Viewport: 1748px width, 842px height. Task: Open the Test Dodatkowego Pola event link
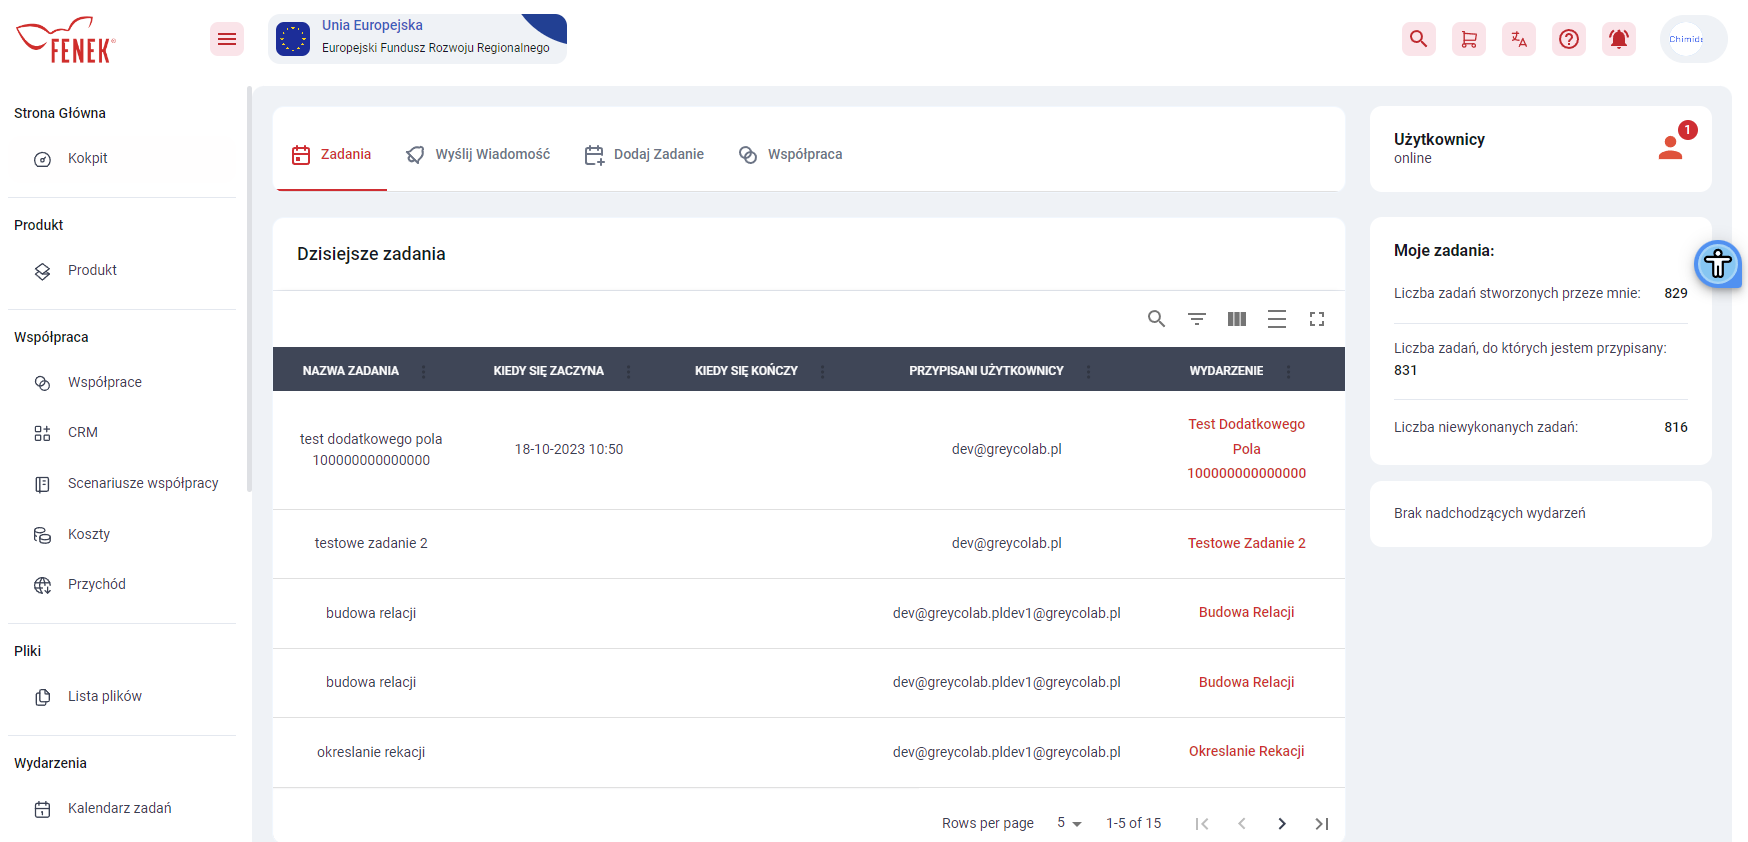pyautogui.click(x=1246, y=448)
